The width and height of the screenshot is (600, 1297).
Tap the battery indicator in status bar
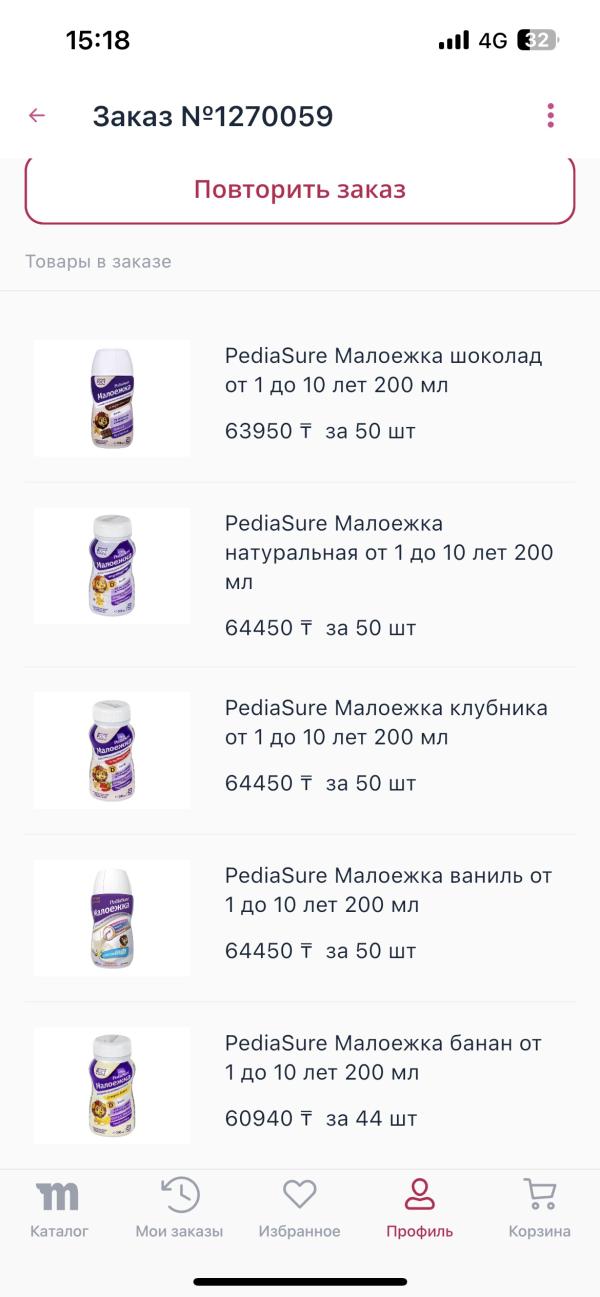[538, 41]
